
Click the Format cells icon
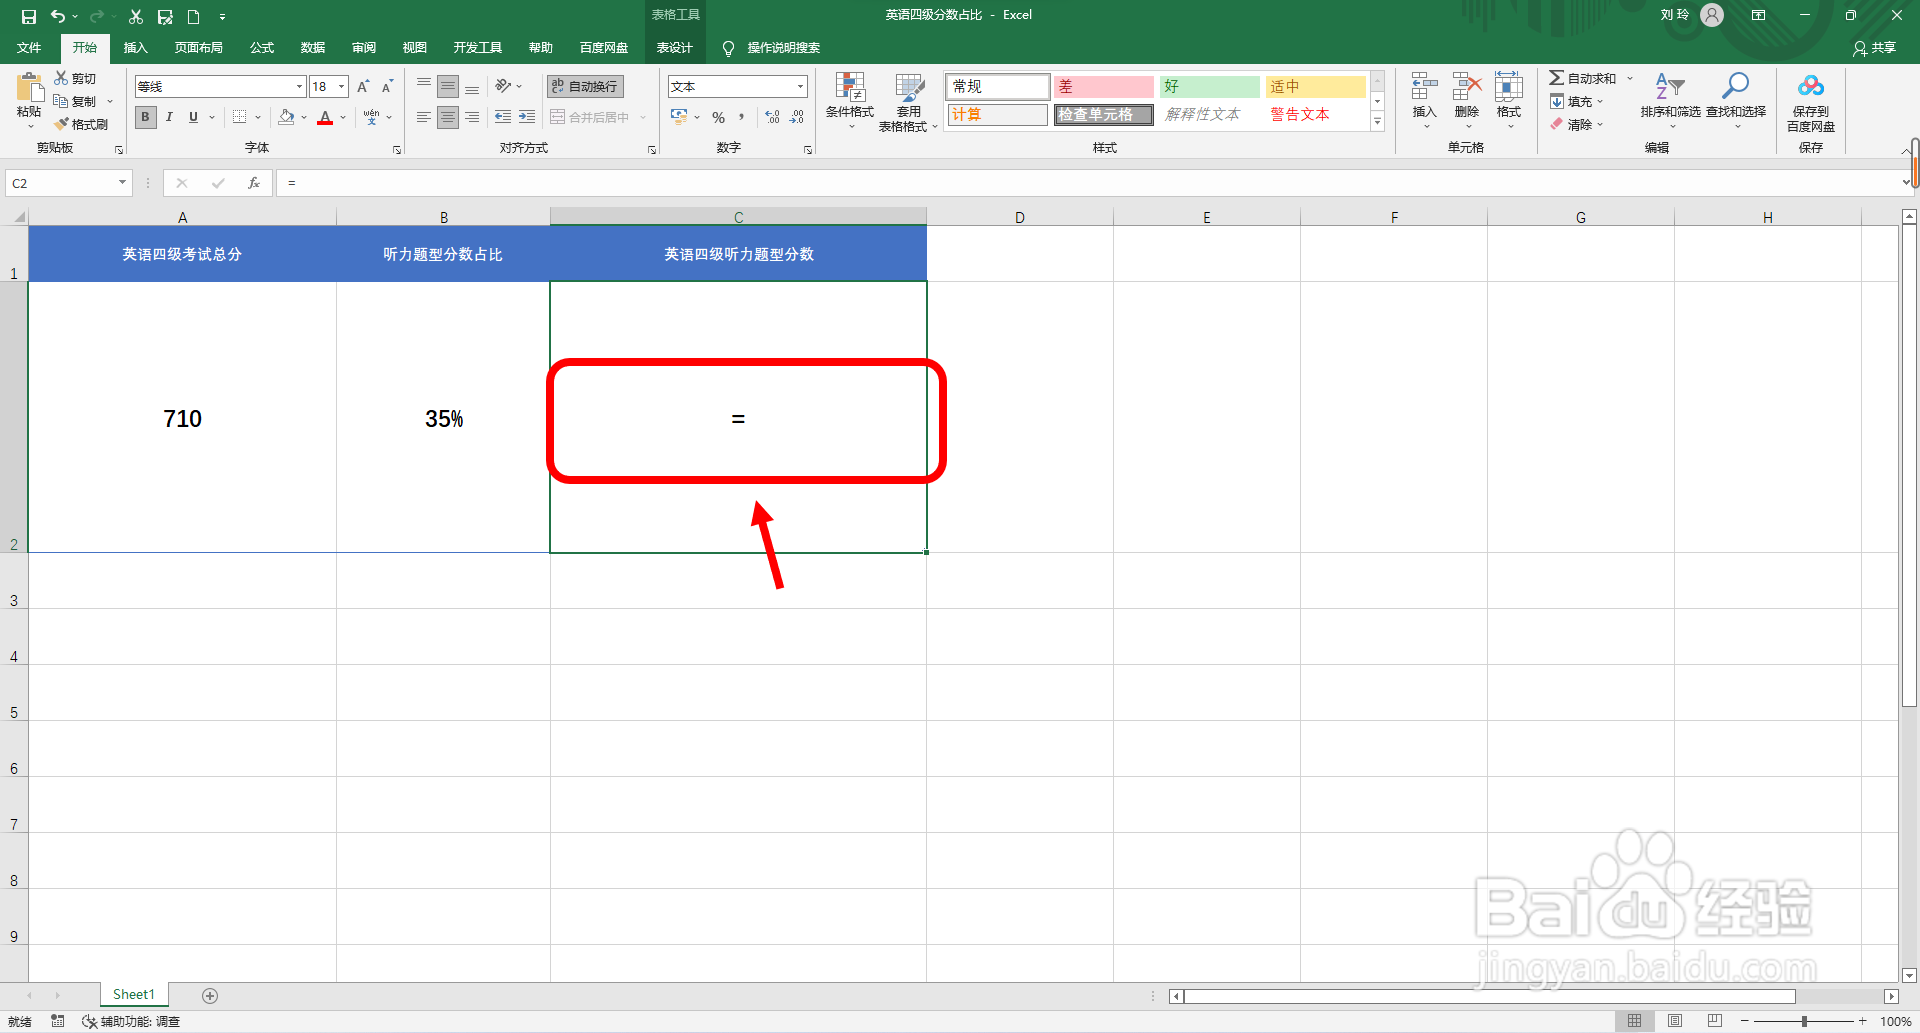1508,87
